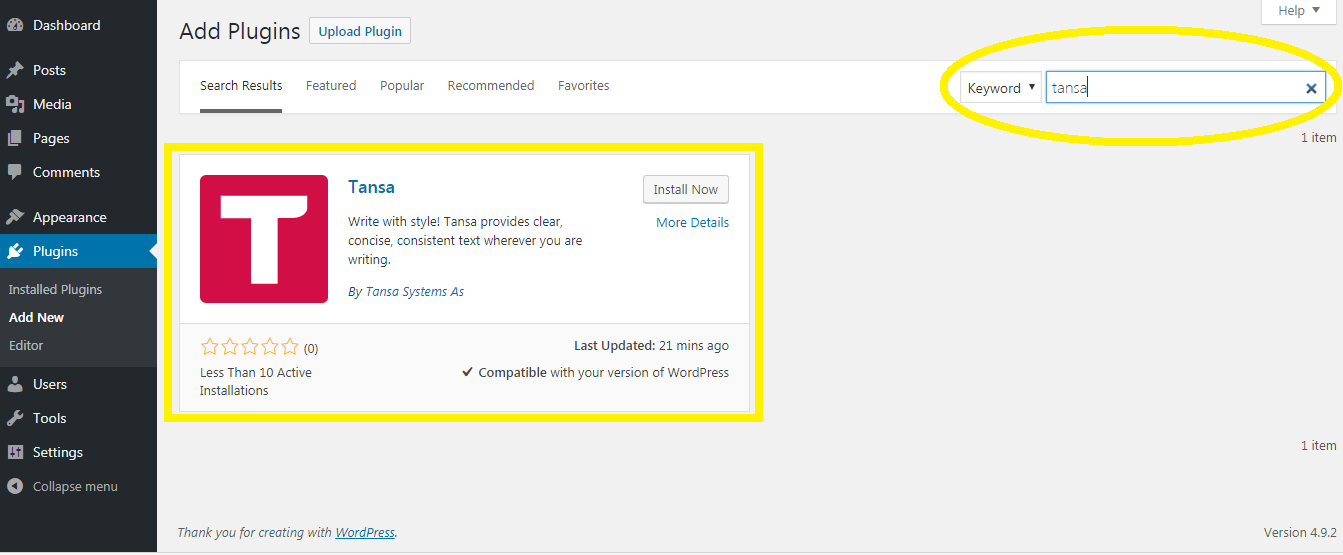Click Install Now for Tansa
1343x555 pixels.
686,189
